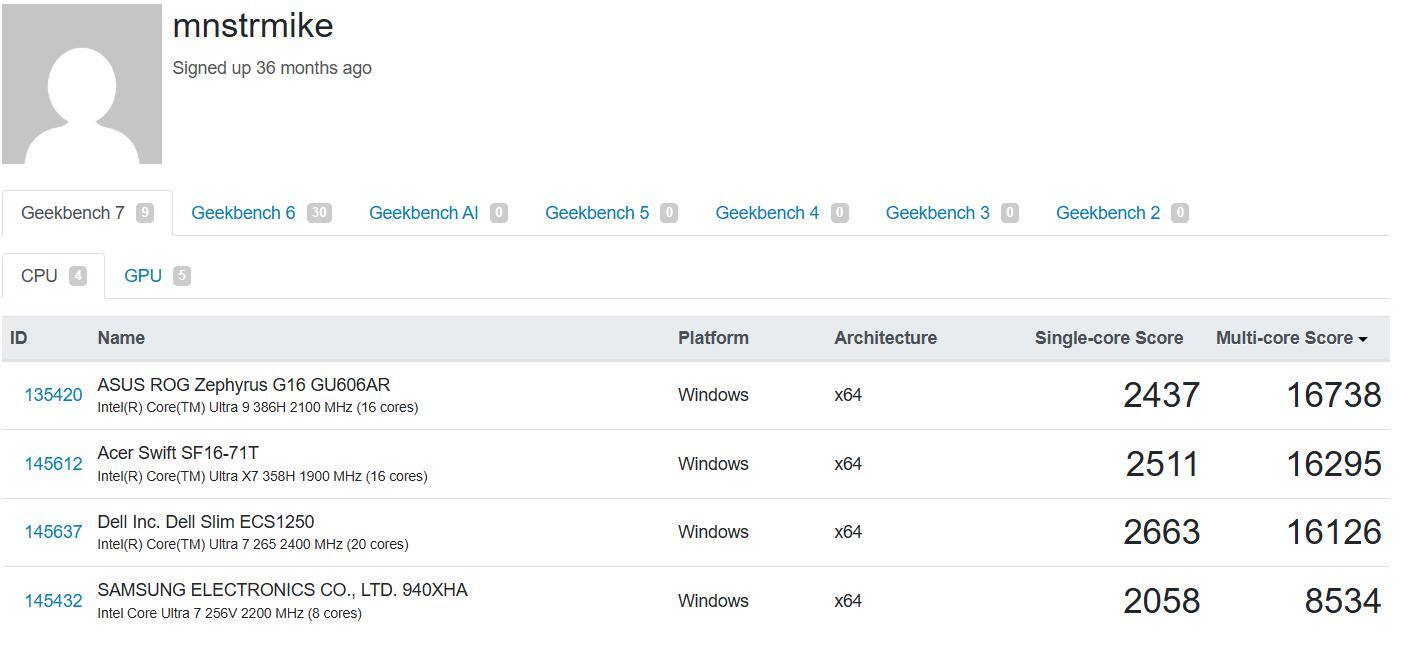Click the Single-core Score column header

coord(1108,338)
